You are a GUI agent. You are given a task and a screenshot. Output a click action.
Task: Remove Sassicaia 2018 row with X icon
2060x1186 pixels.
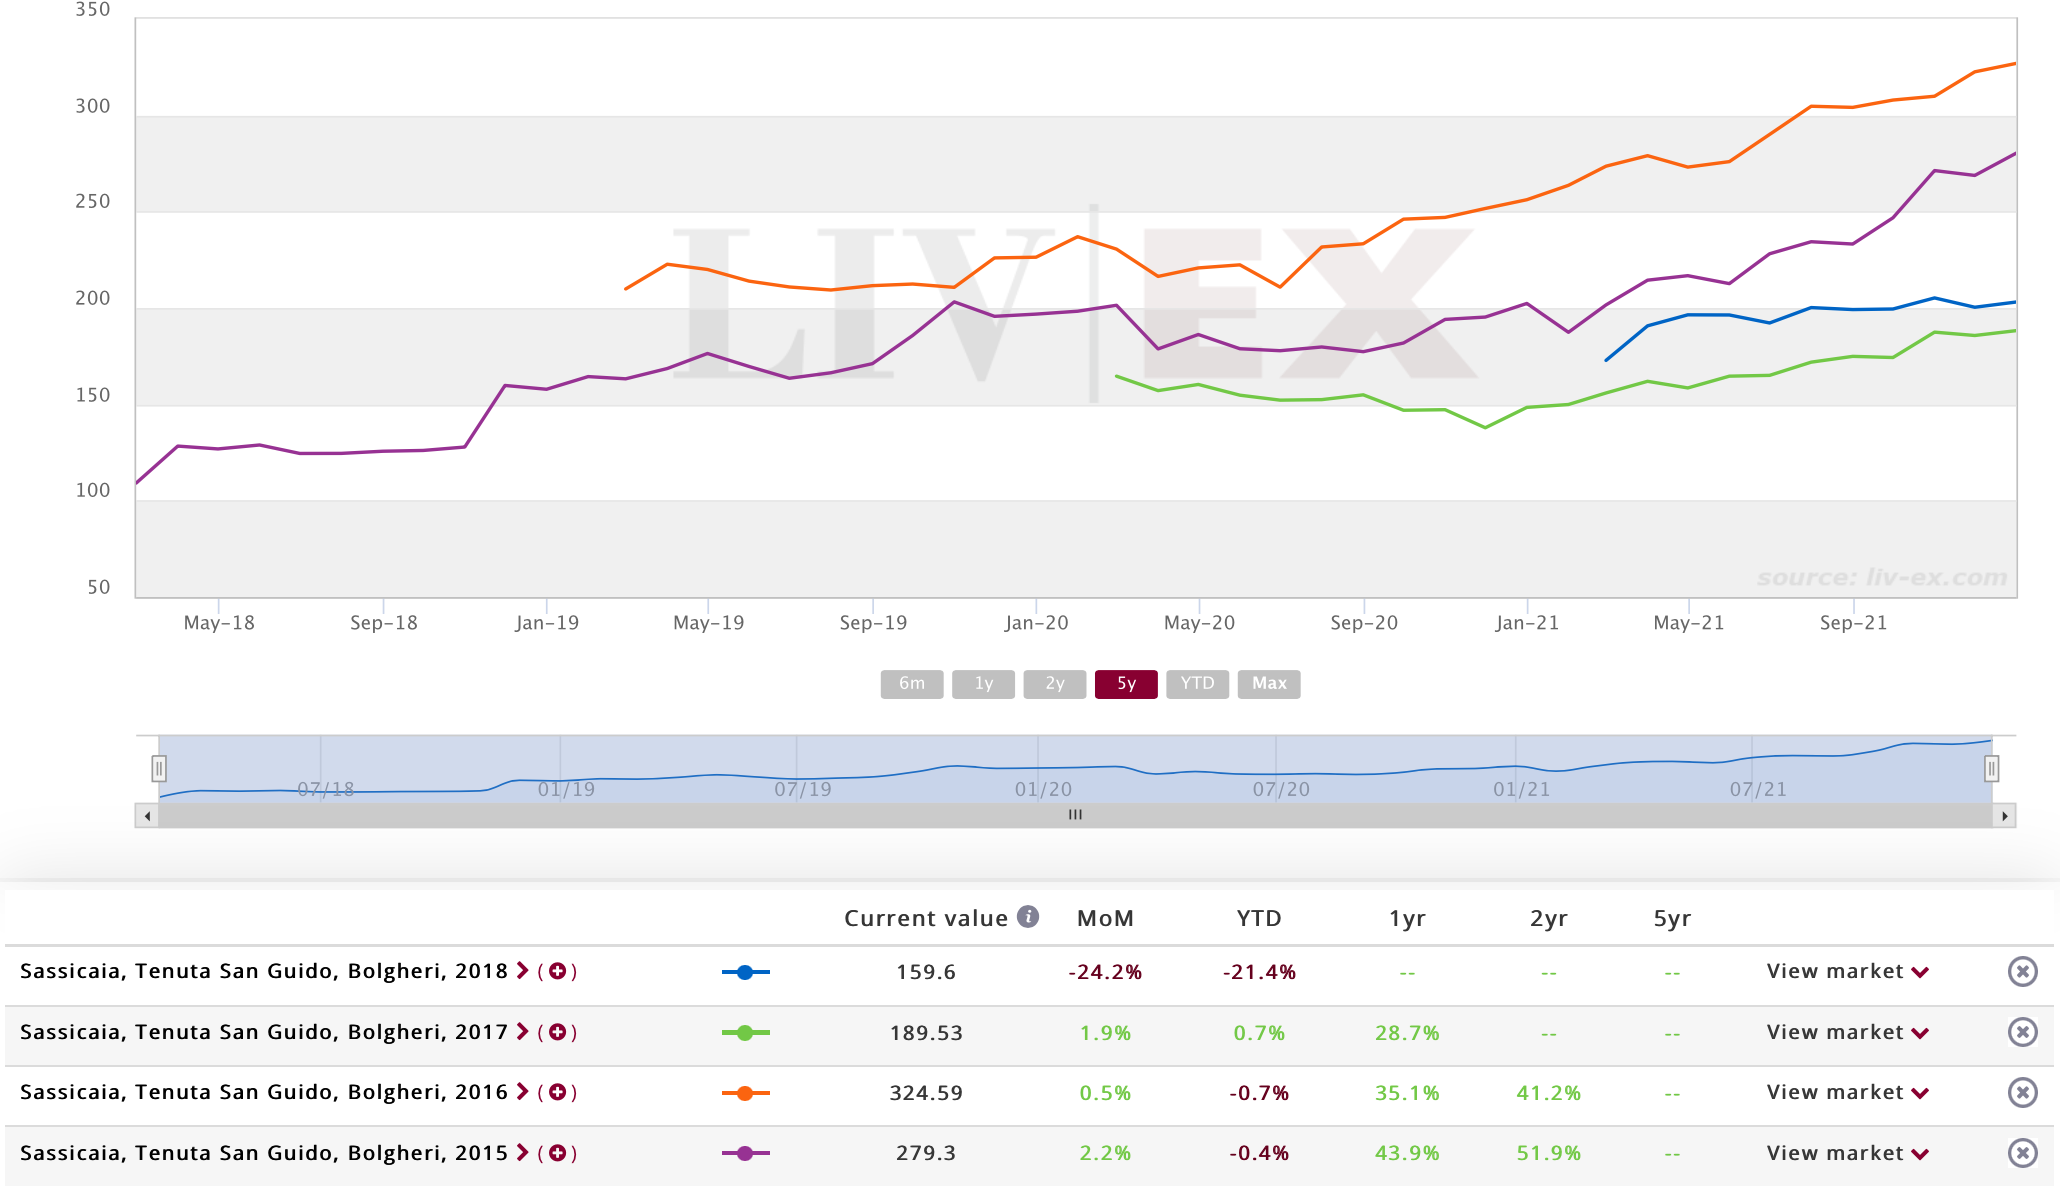[2022, 971]
